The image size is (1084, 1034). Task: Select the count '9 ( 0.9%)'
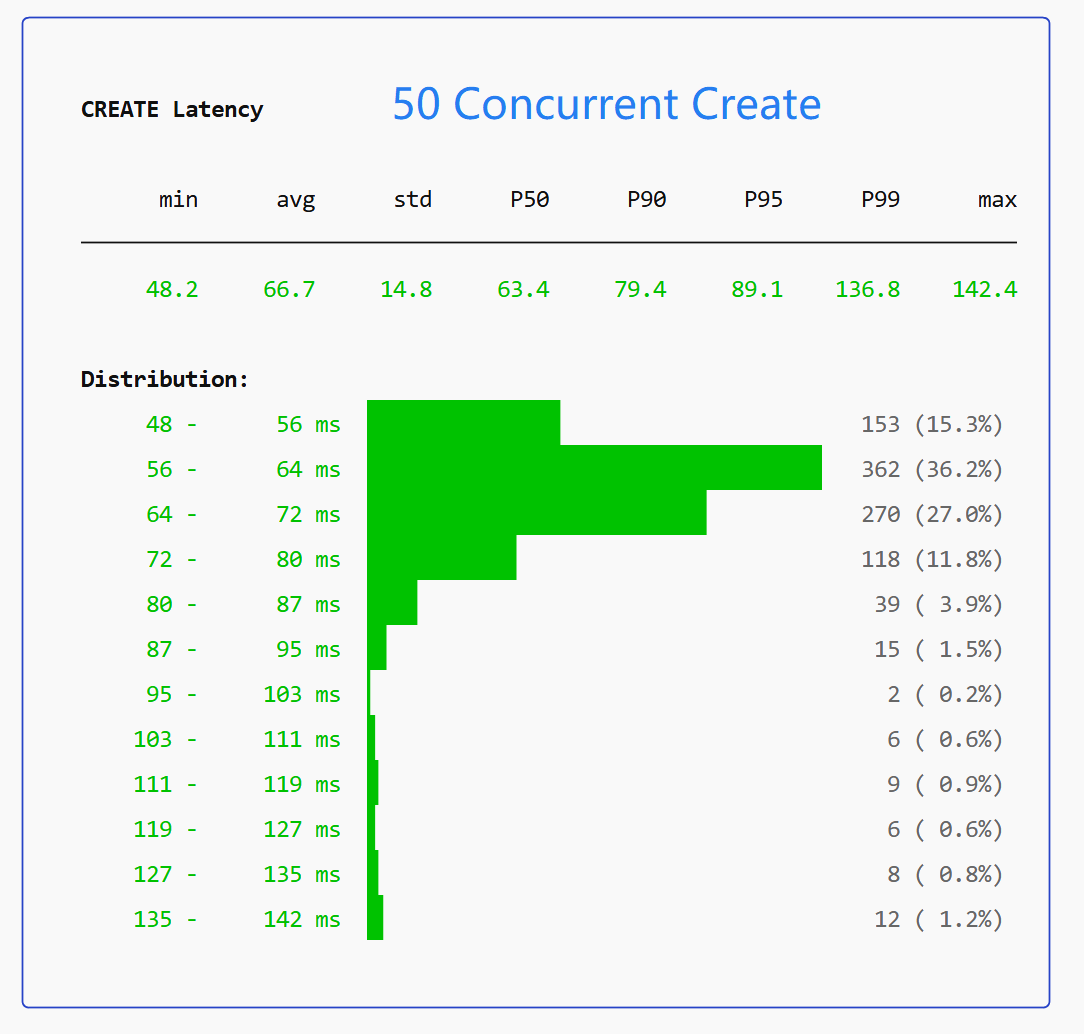point(945,784)
